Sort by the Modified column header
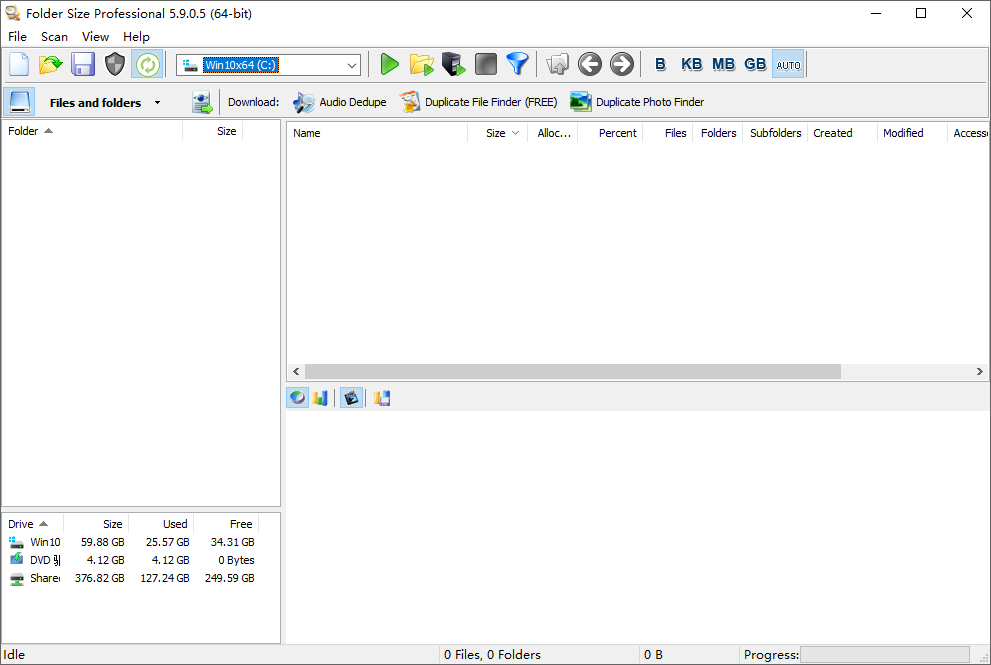Screen dimensions: 991x665 [913, 133]
